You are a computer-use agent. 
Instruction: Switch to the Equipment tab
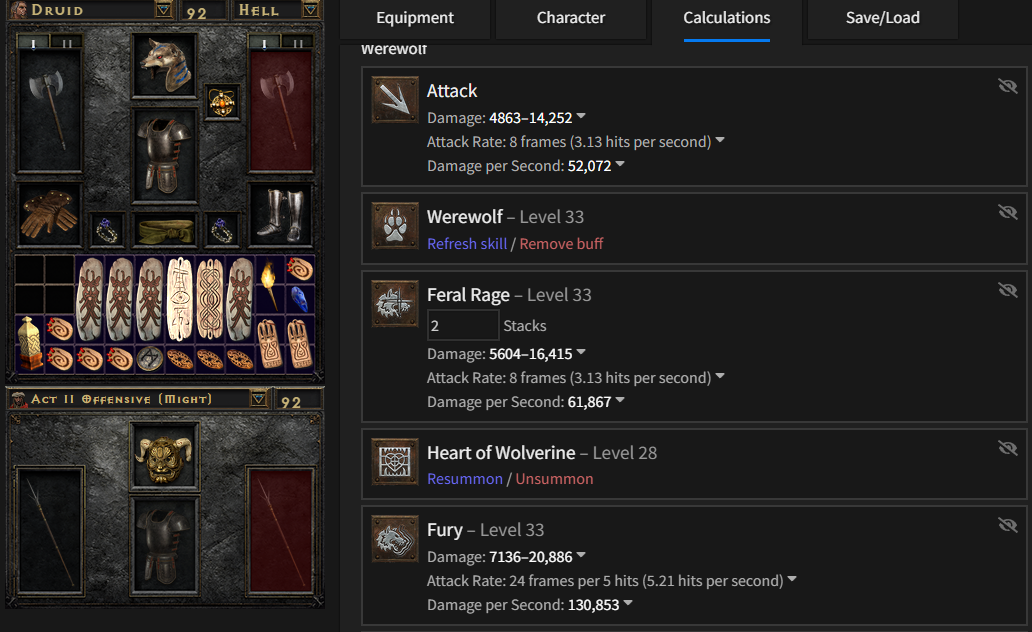(x=415, y=18)
